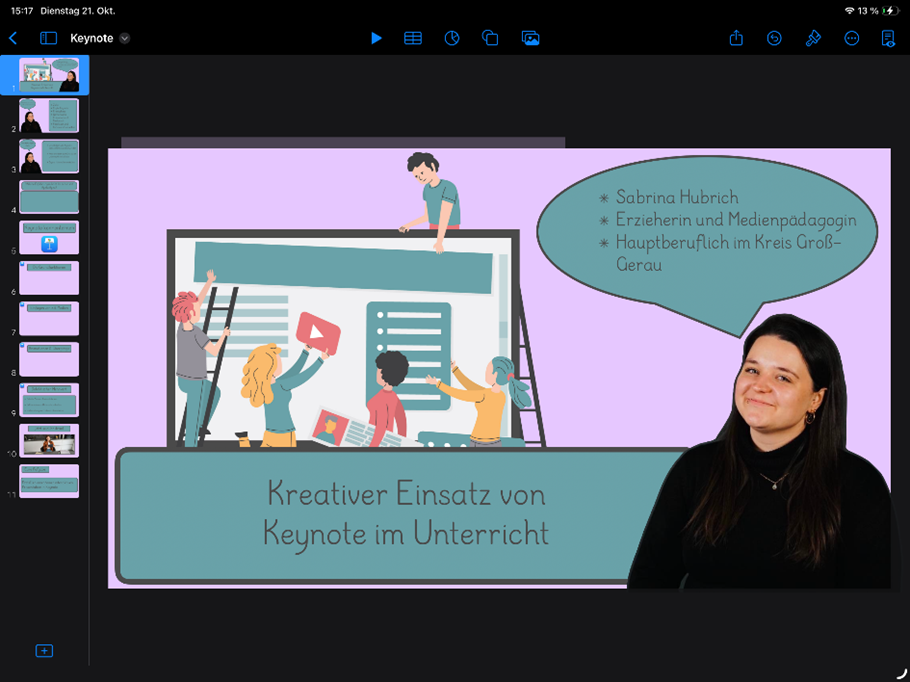Open the chart insert menu
The height and width of the screenshot is (682, 910).
pyautogui.click(x=452, y=38)
